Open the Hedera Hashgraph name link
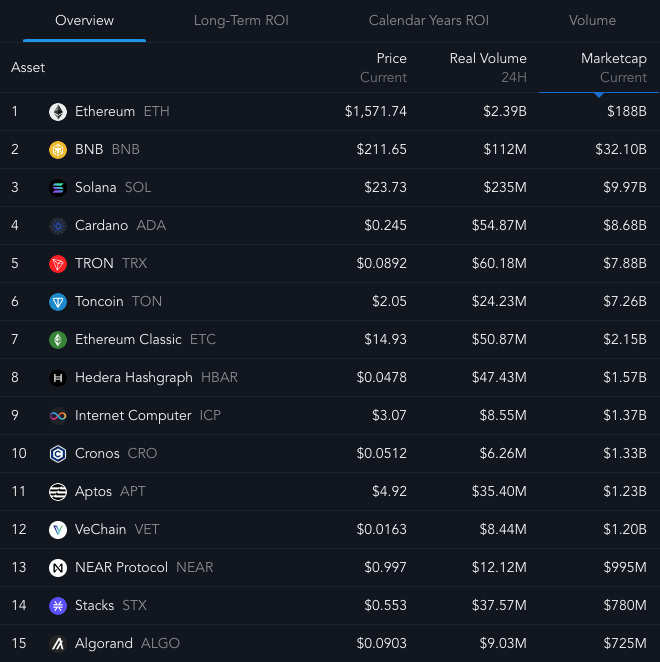The width and height of the screenshot is (660, 662). click(133, 377)
